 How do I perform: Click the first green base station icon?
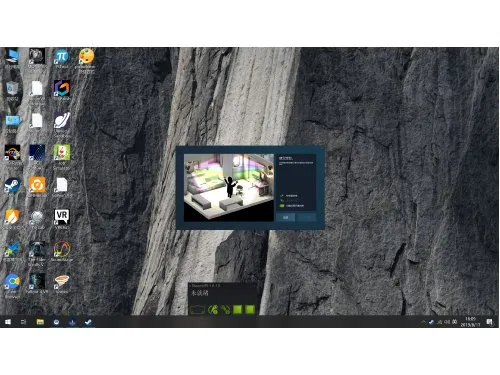[238, 310]
